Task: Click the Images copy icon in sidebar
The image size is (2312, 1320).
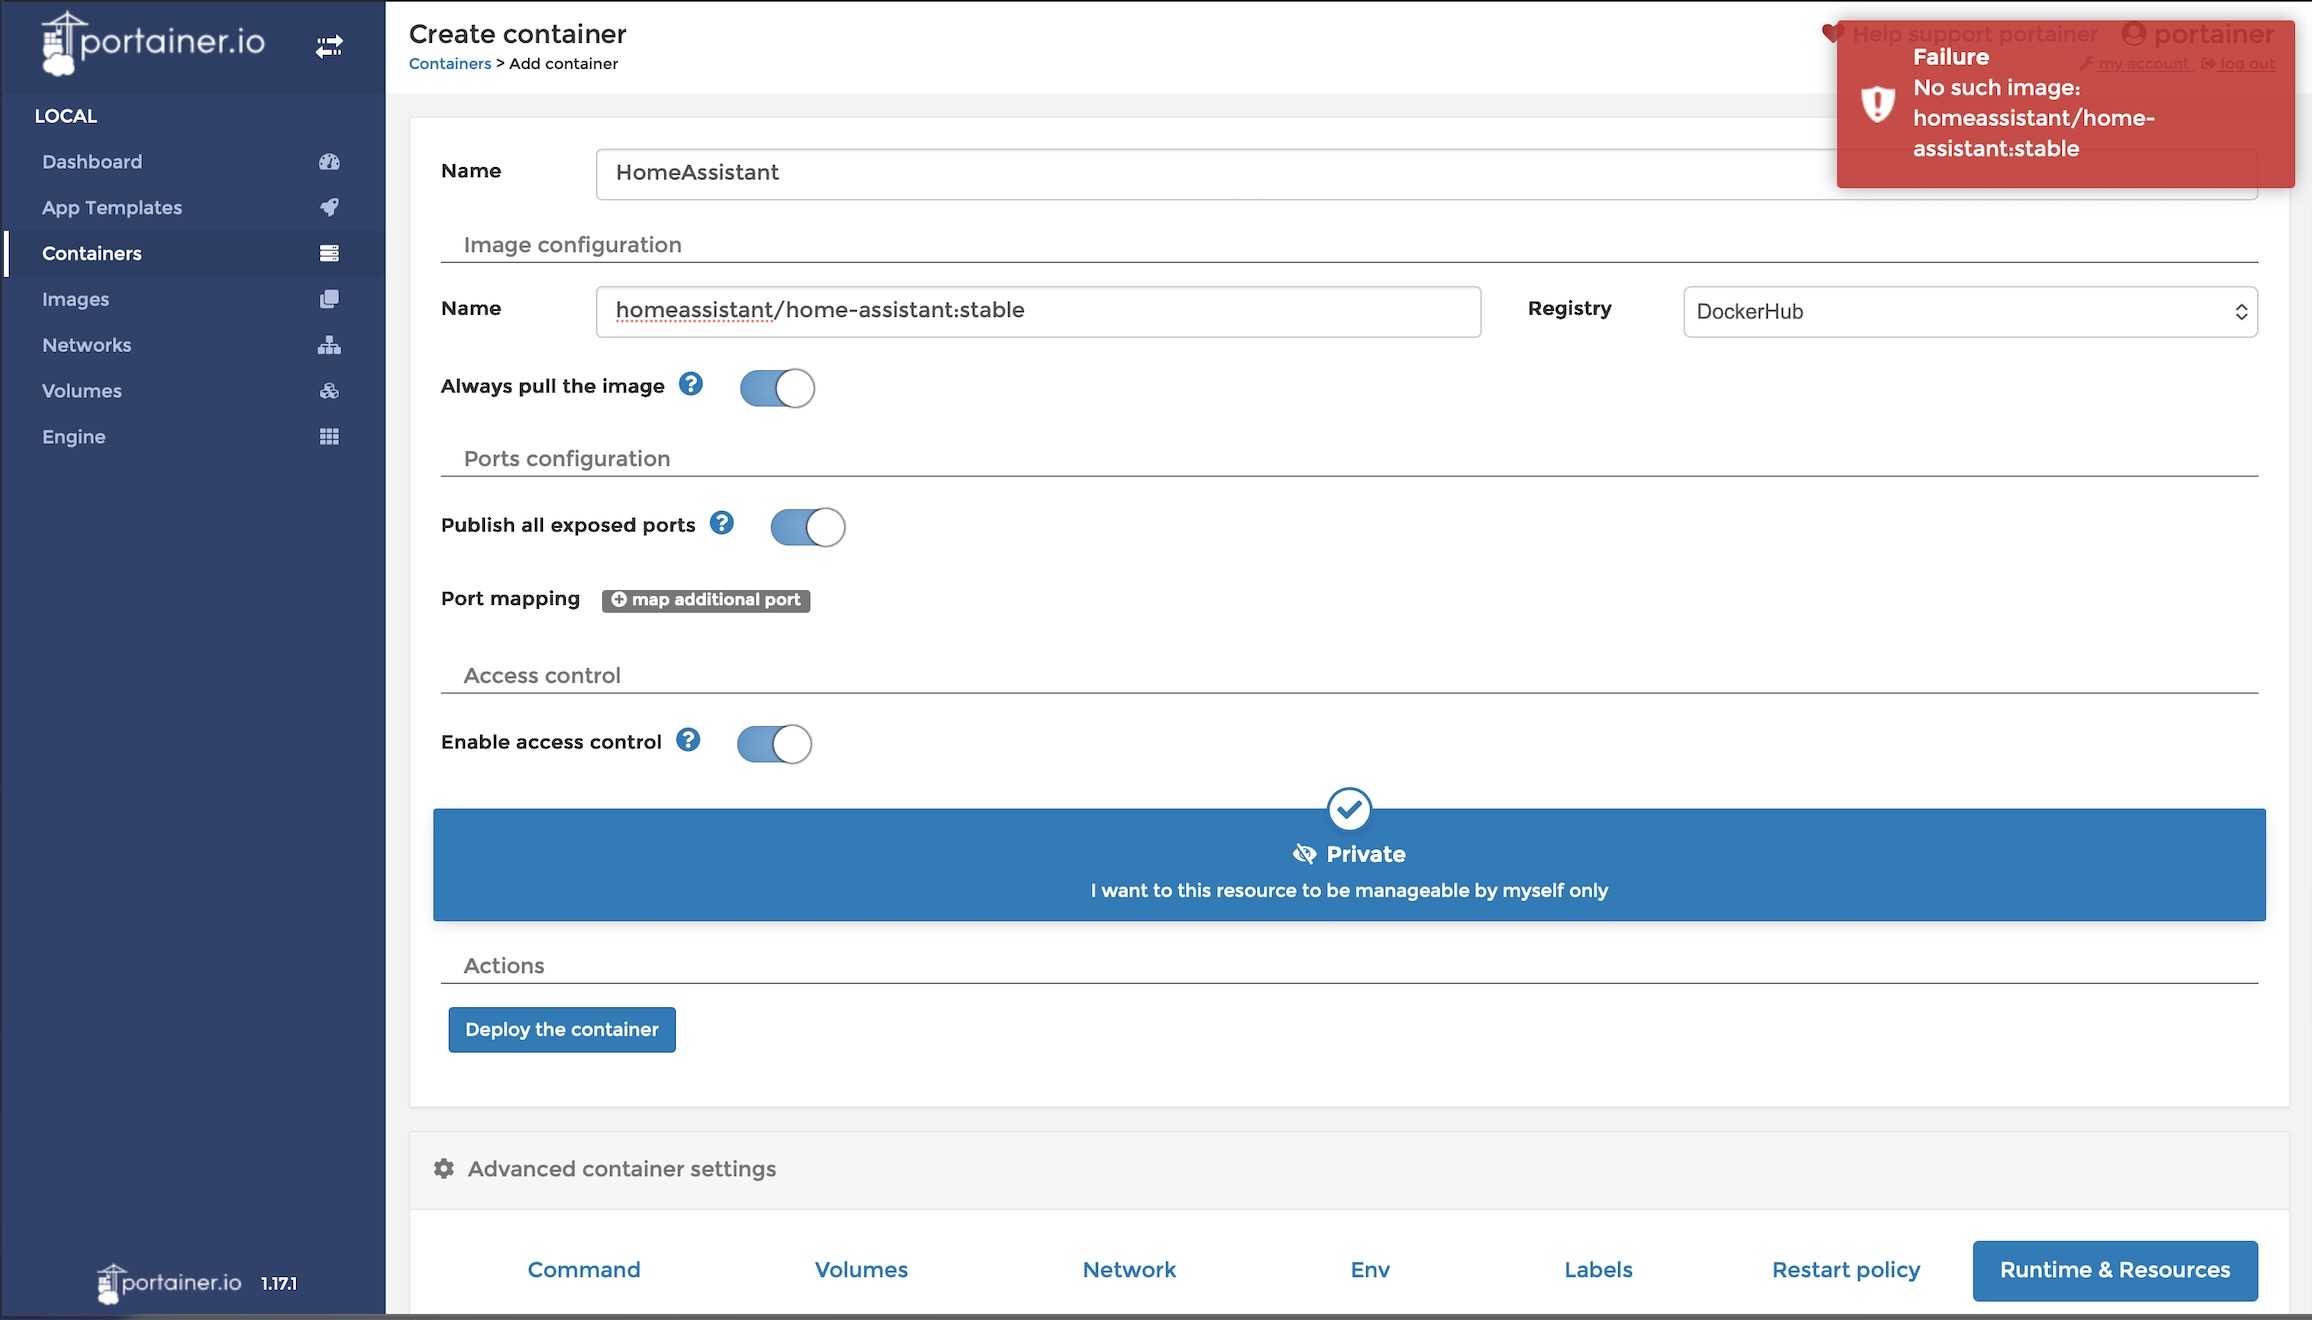Action: [x=329, y=299]
